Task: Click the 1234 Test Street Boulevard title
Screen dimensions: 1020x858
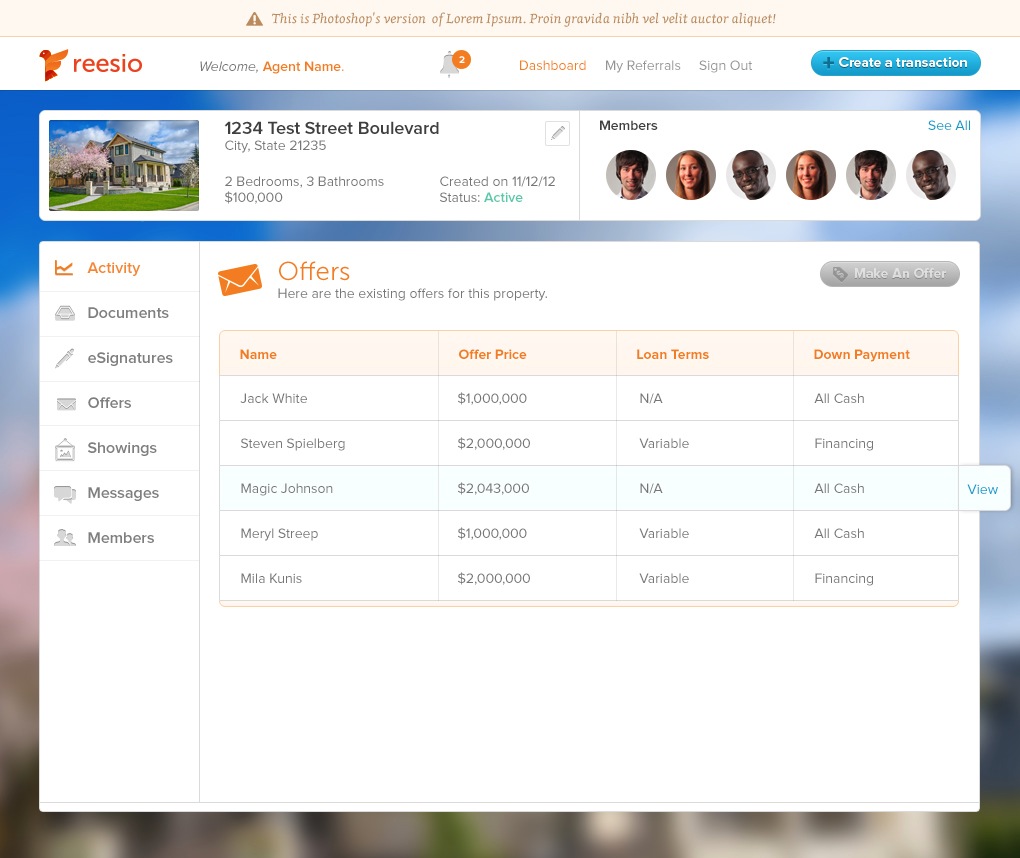Action: coord(332,128)
